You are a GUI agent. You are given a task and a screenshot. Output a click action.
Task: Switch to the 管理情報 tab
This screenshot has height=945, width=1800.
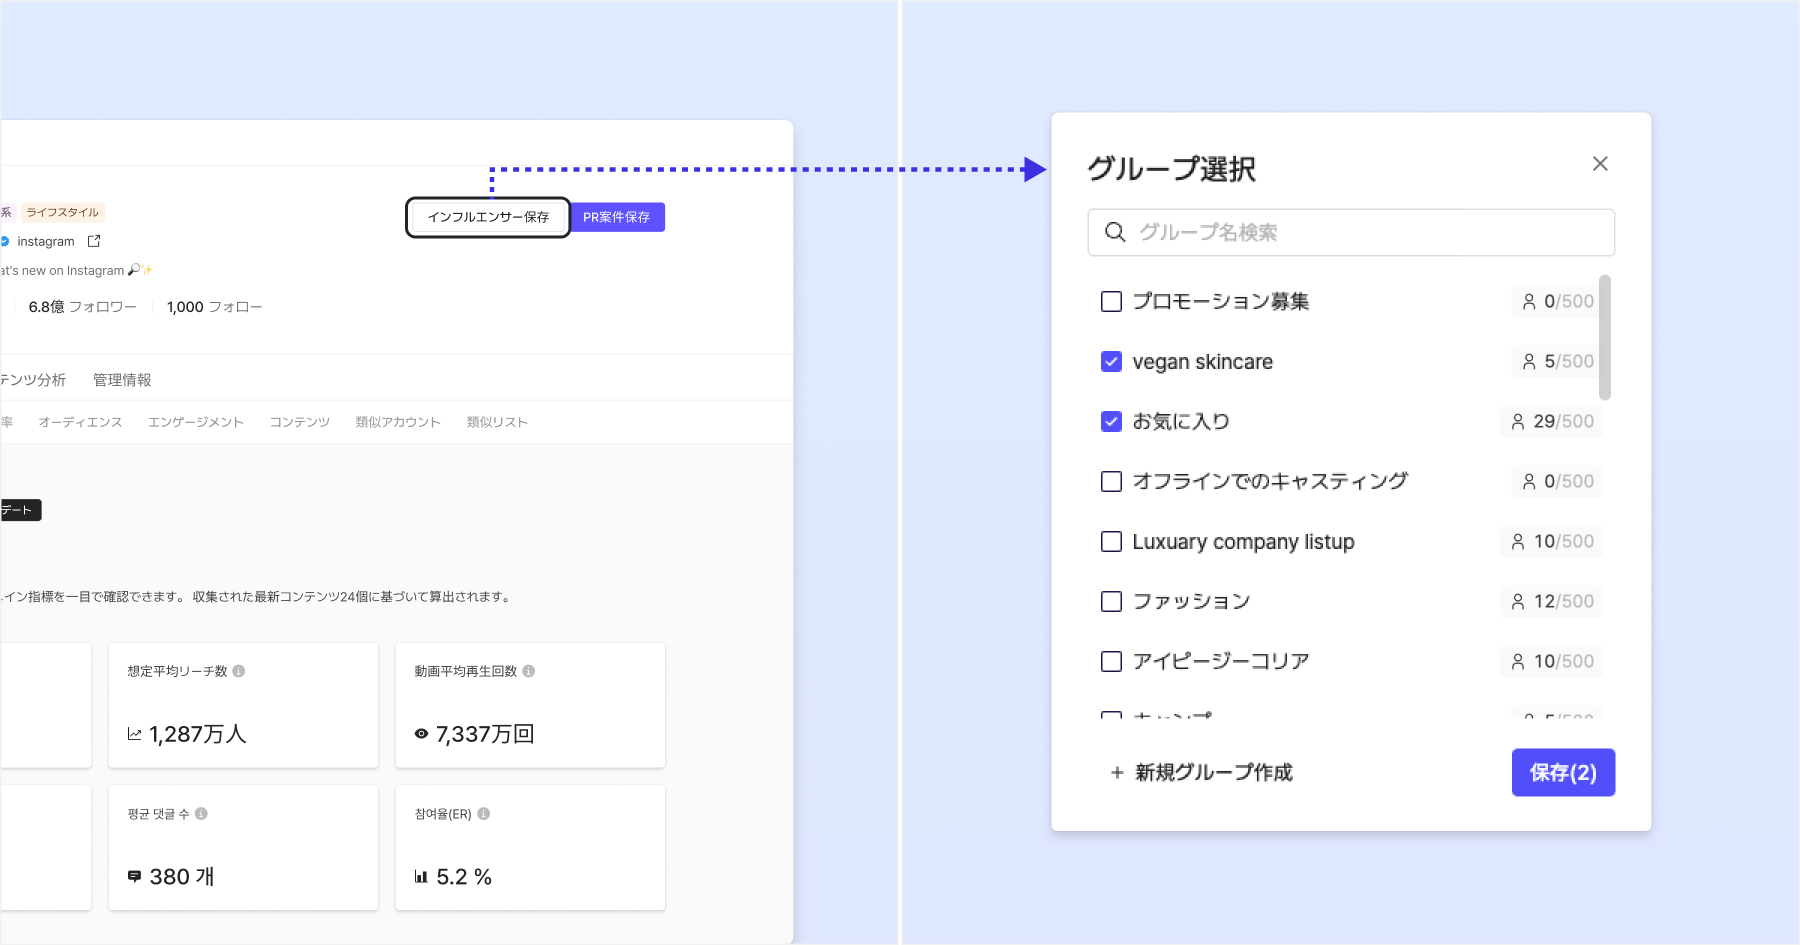122,380
